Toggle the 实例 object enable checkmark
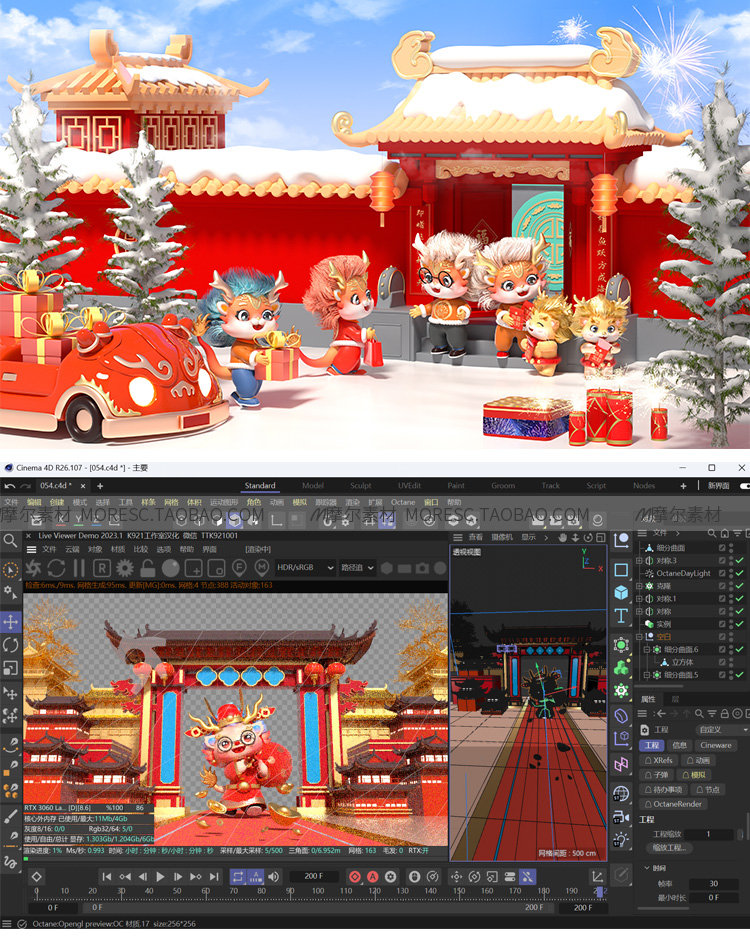Image resolution: width=750 pixels, height=937 pixels. coord(739,624)
